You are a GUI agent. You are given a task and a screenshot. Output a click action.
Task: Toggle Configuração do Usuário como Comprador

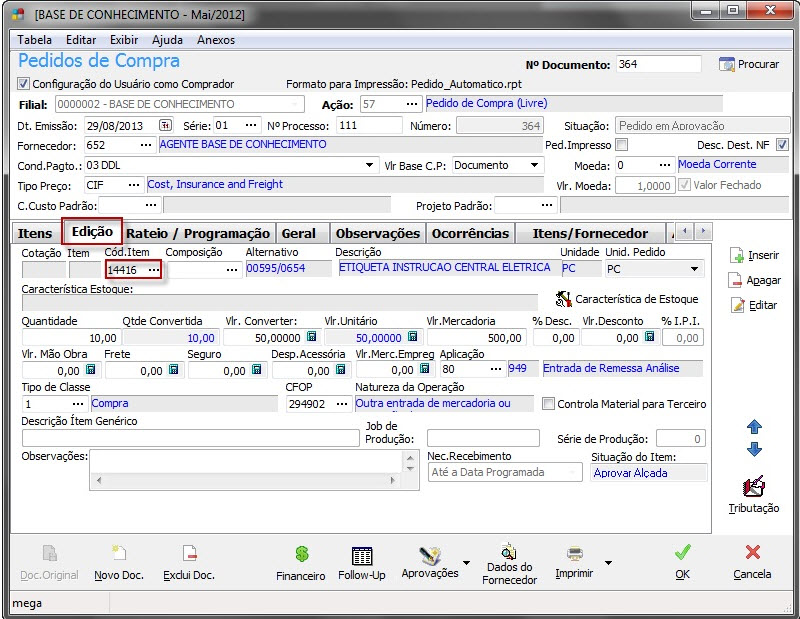pos(24,84)
